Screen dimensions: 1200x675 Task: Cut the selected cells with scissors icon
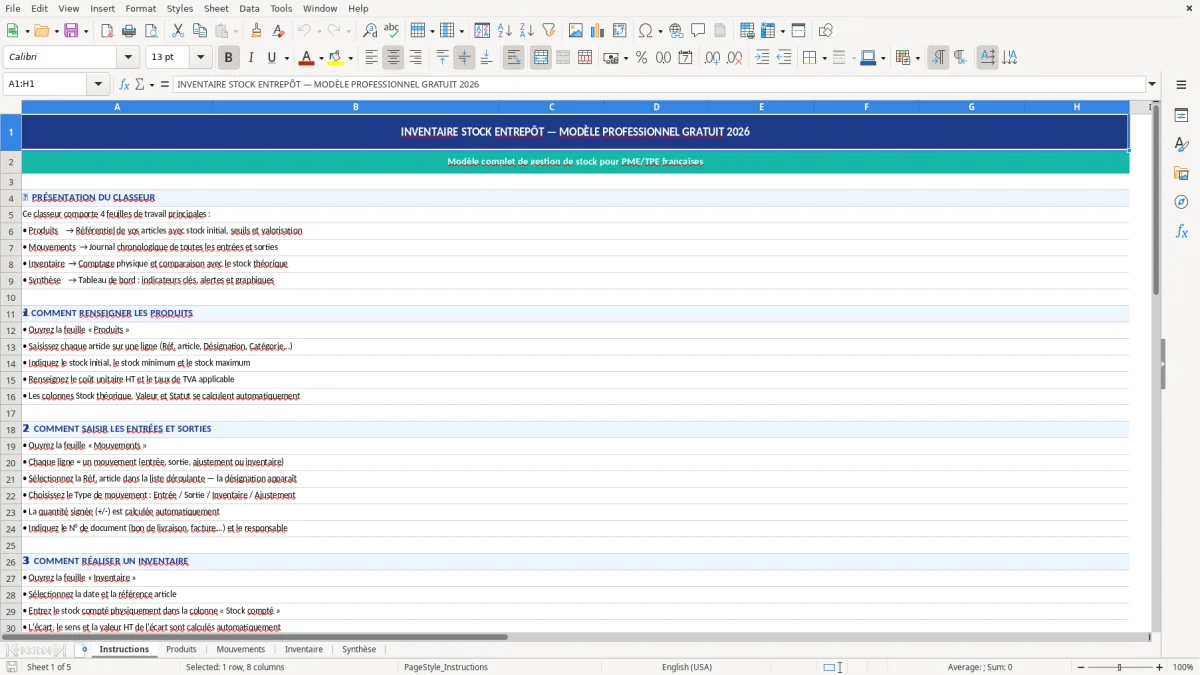point(177,31)
